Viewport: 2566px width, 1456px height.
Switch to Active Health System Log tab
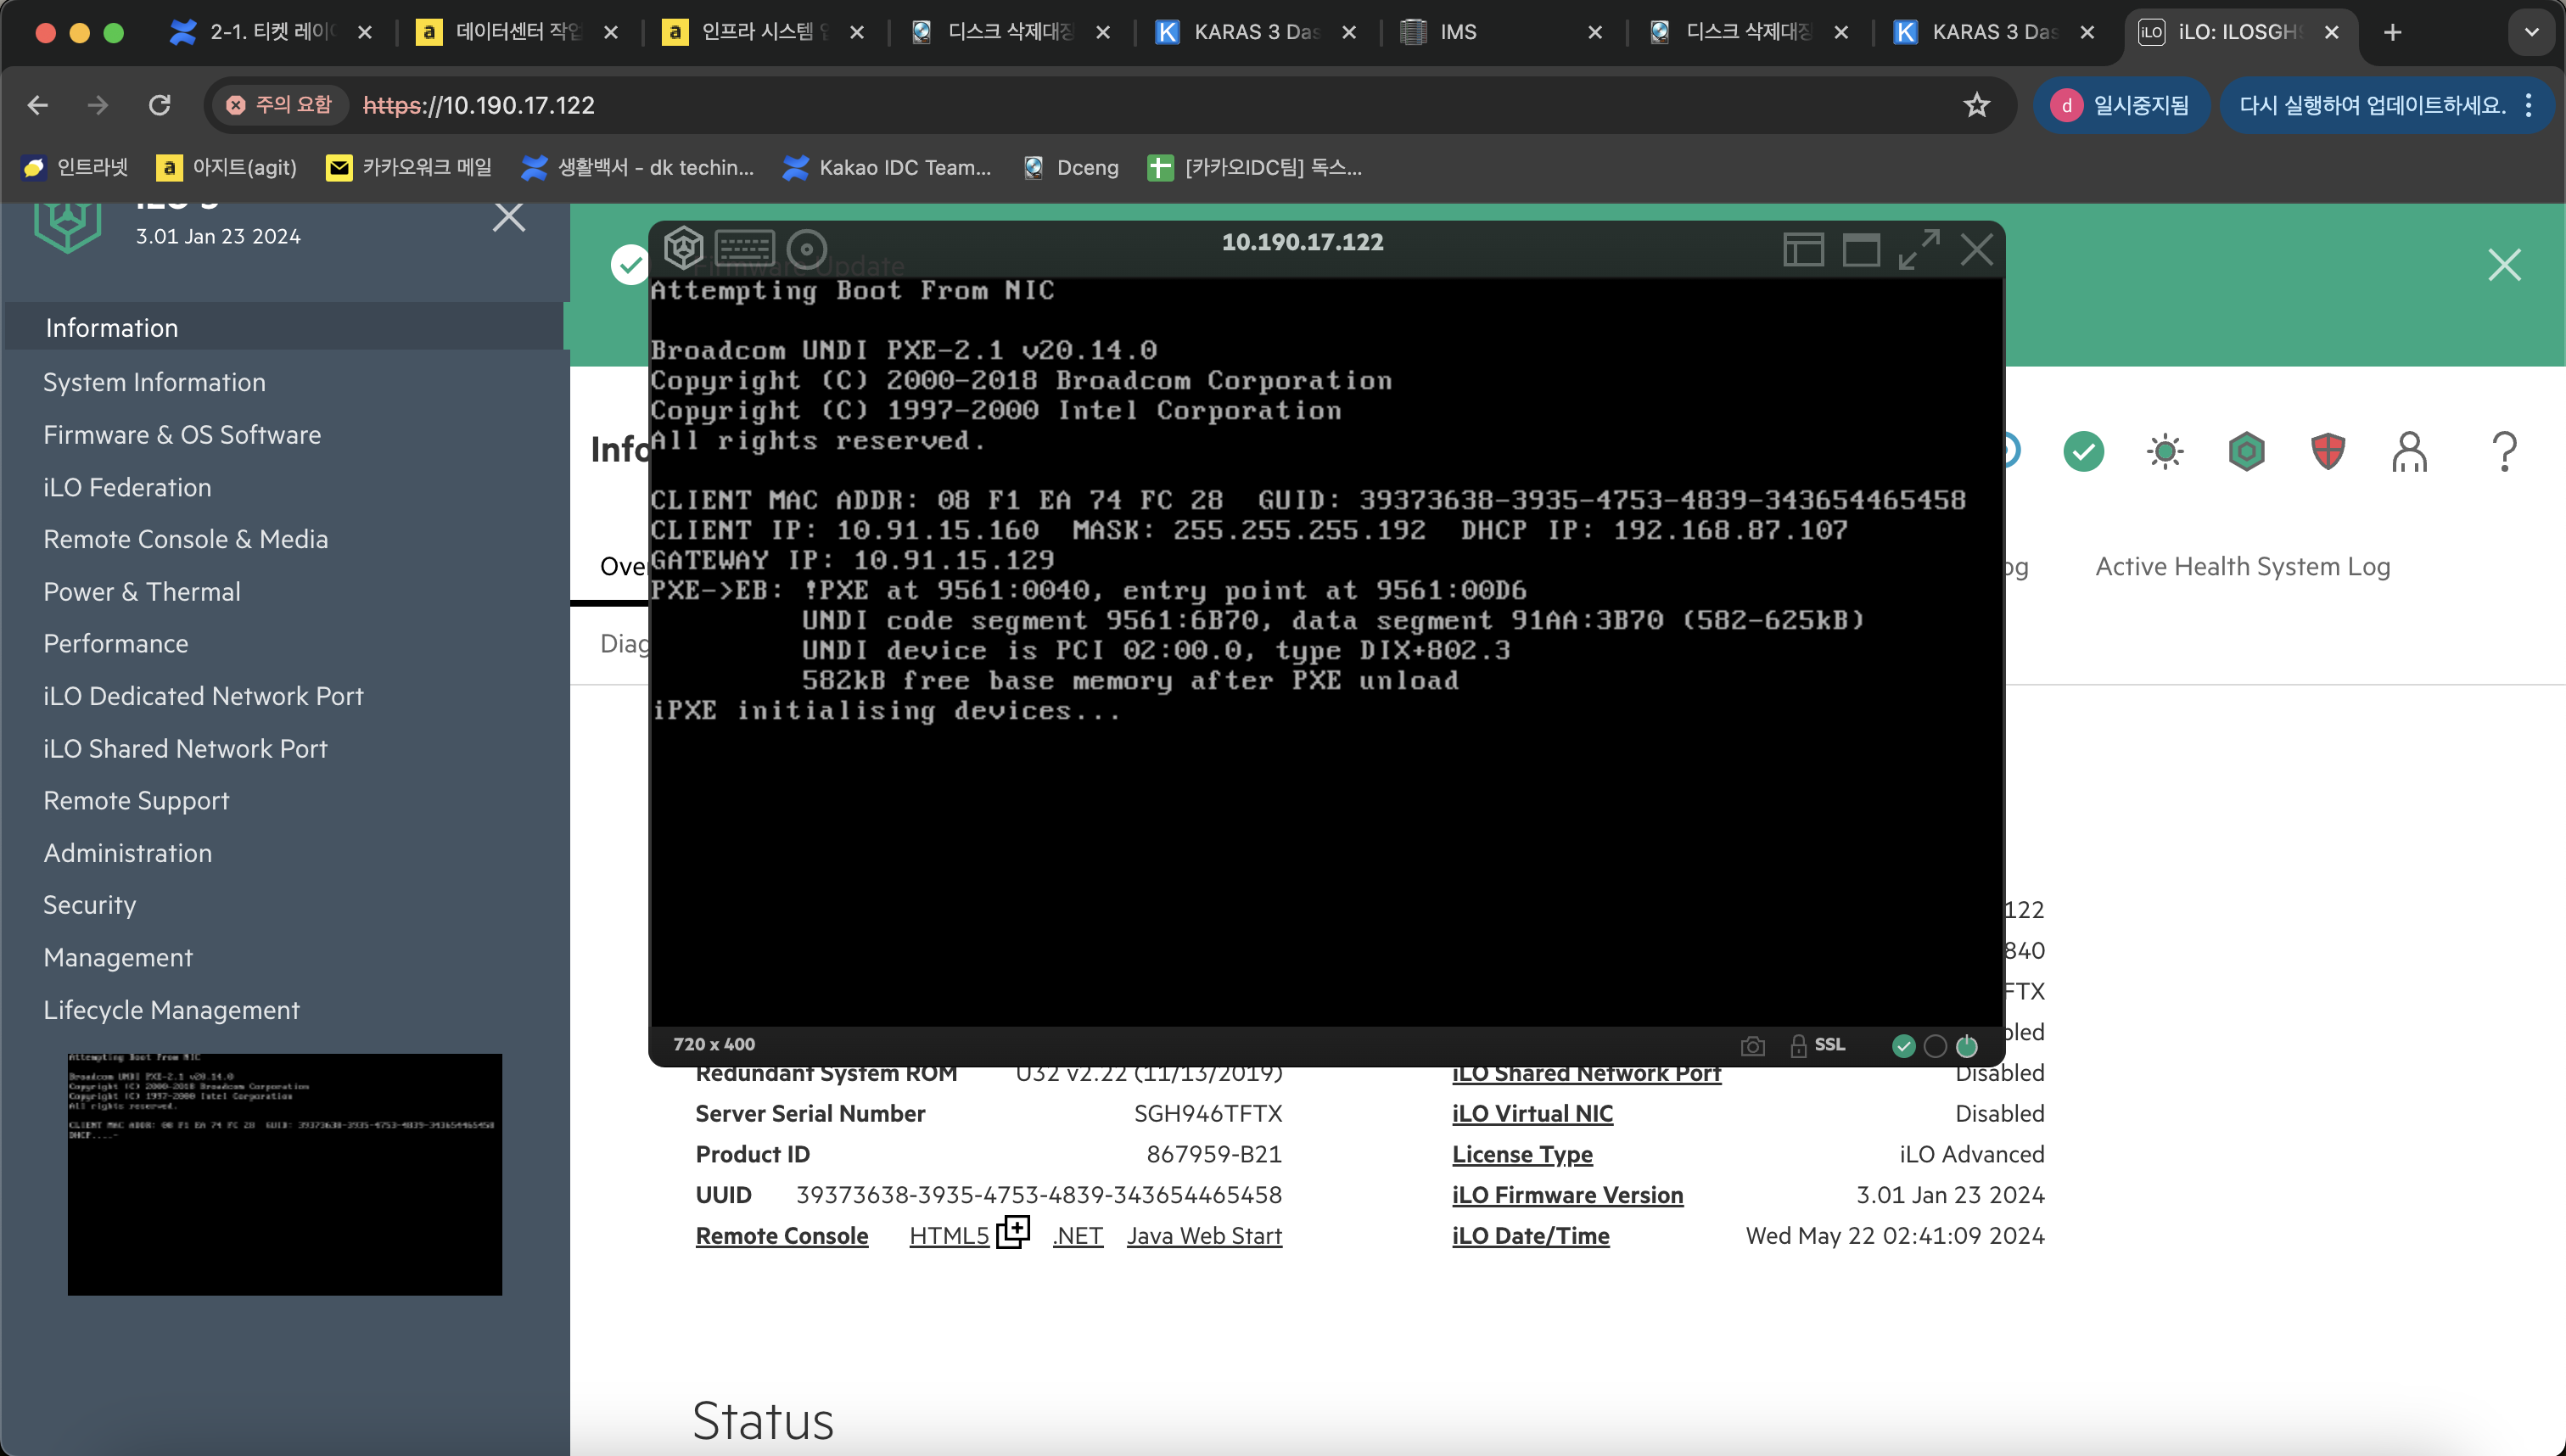[2242, 566]
